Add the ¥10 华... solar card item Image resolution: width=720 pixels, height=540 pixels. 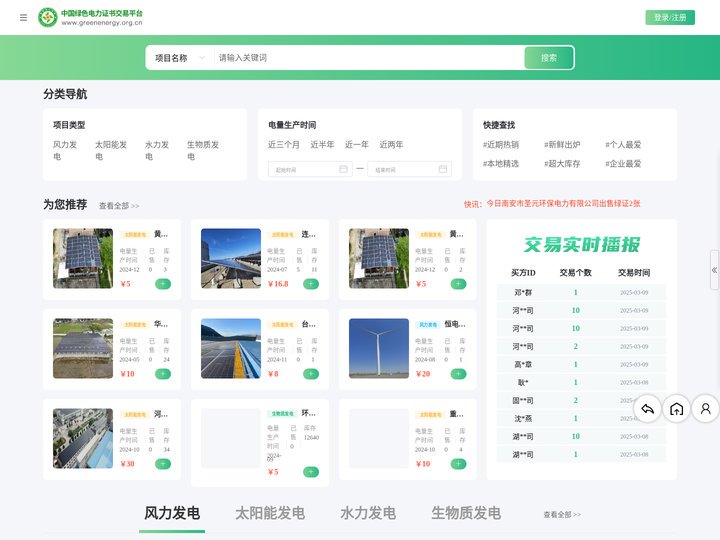pyautogui.click(x=163, y=374)
